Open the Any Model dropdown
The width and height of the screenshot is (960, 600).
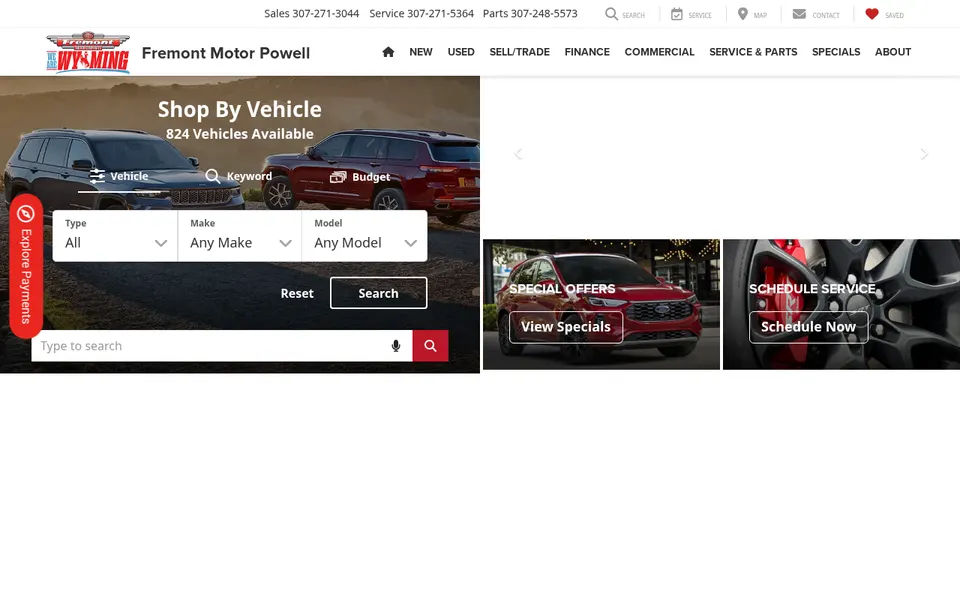[364, 236]
